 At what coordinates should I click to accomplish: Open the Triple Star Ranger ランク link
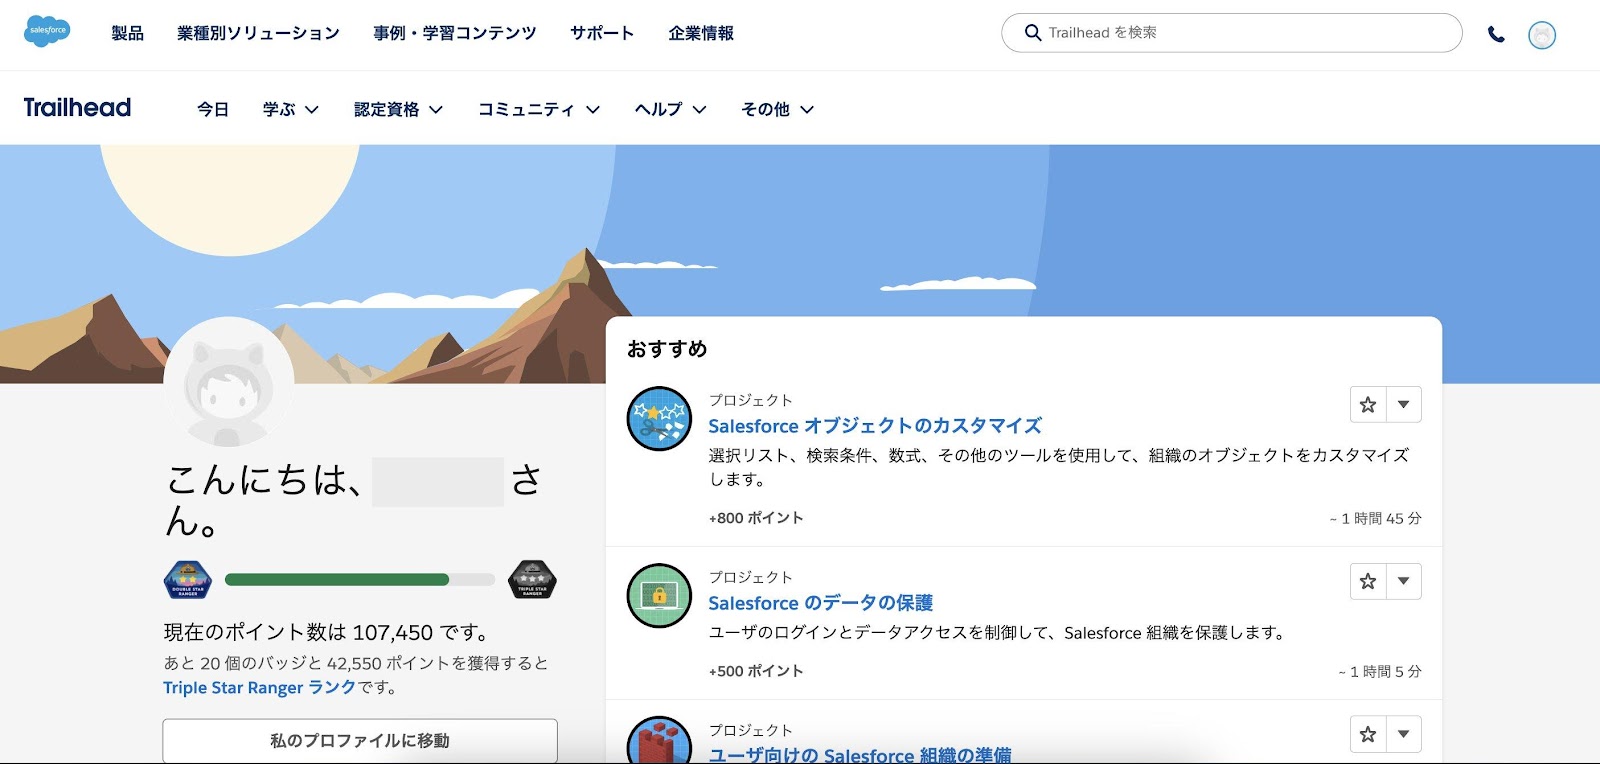point(260,687)
